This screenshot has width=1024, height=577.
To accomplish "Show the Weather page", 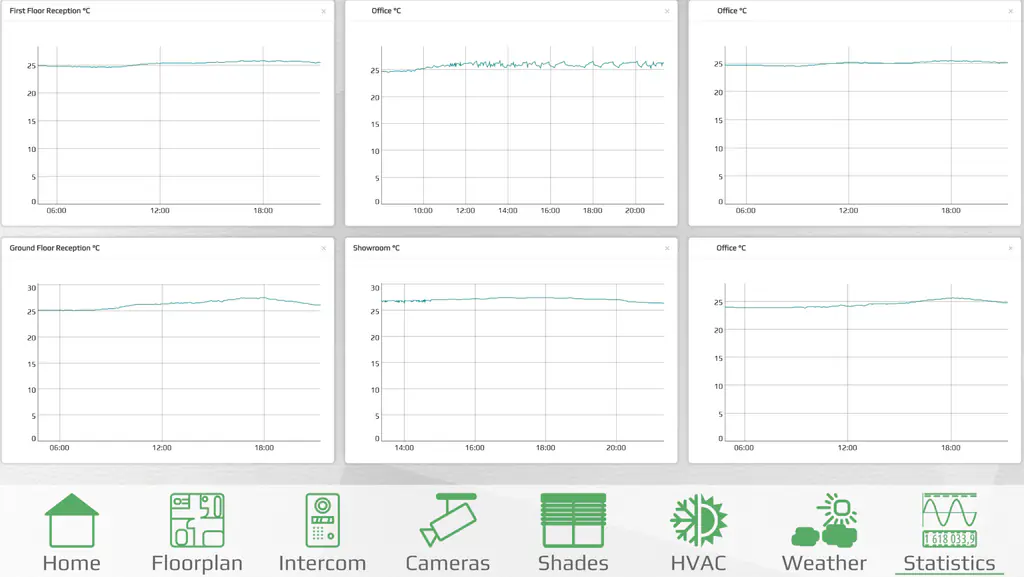I will (x=824, y=533).
